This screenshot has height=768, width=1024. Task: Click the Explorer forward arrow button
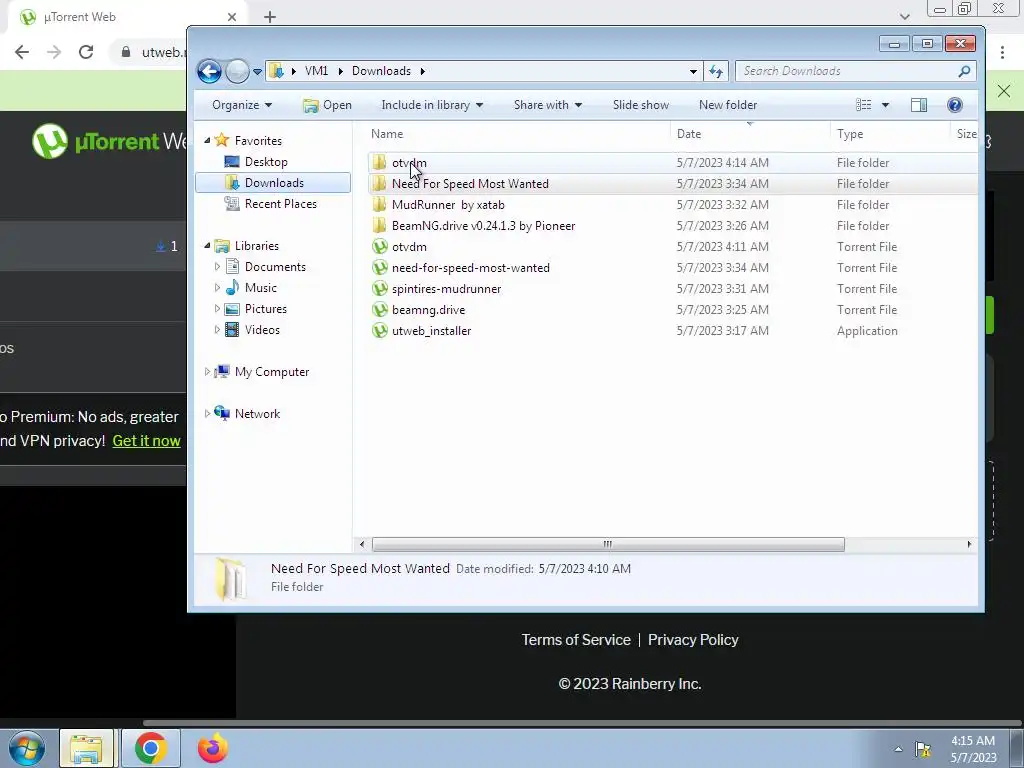tap(237, 71)
